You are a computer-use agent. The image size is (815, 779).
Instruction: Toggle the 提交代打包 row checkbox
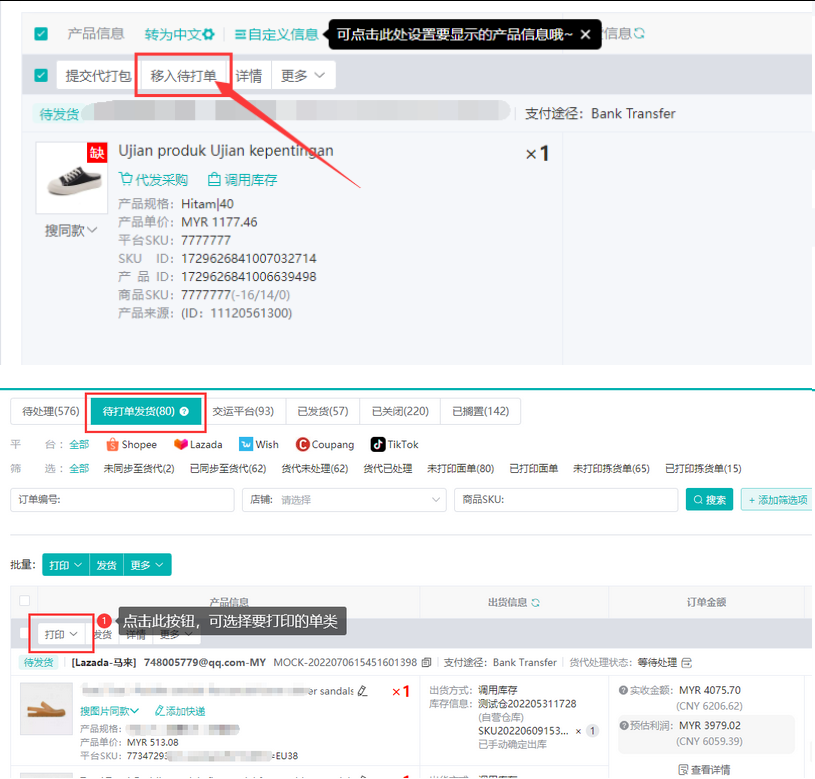click(40, 75)
